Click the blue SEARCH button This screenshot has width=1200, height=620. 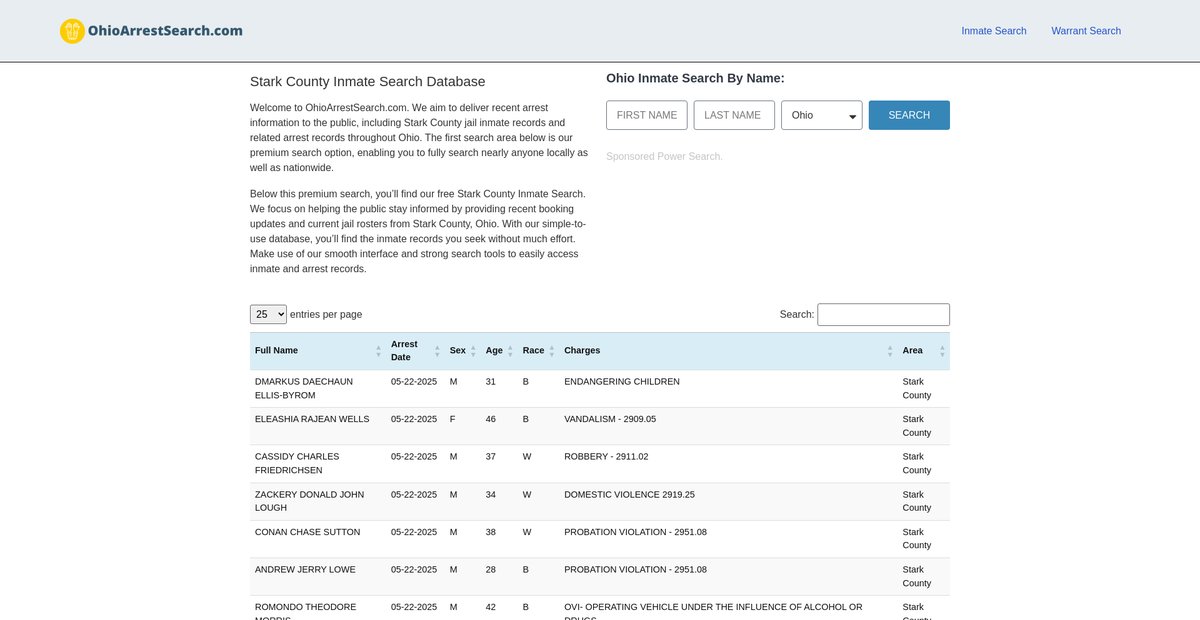tap(909, 115)
